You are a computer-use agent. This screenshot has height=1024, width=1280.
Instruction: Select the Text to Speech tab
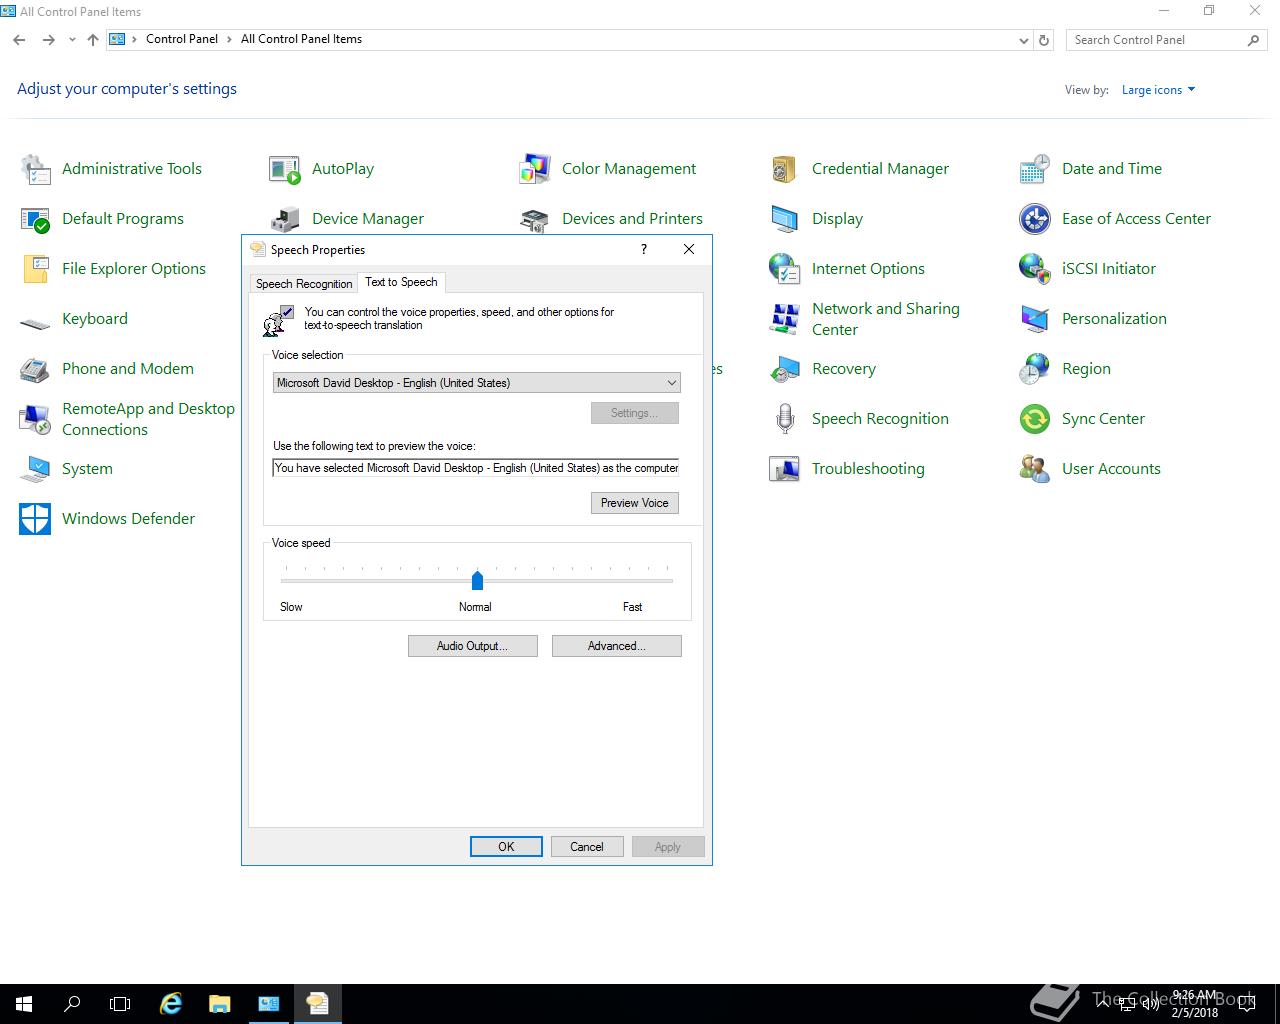(x=401, y=282)
